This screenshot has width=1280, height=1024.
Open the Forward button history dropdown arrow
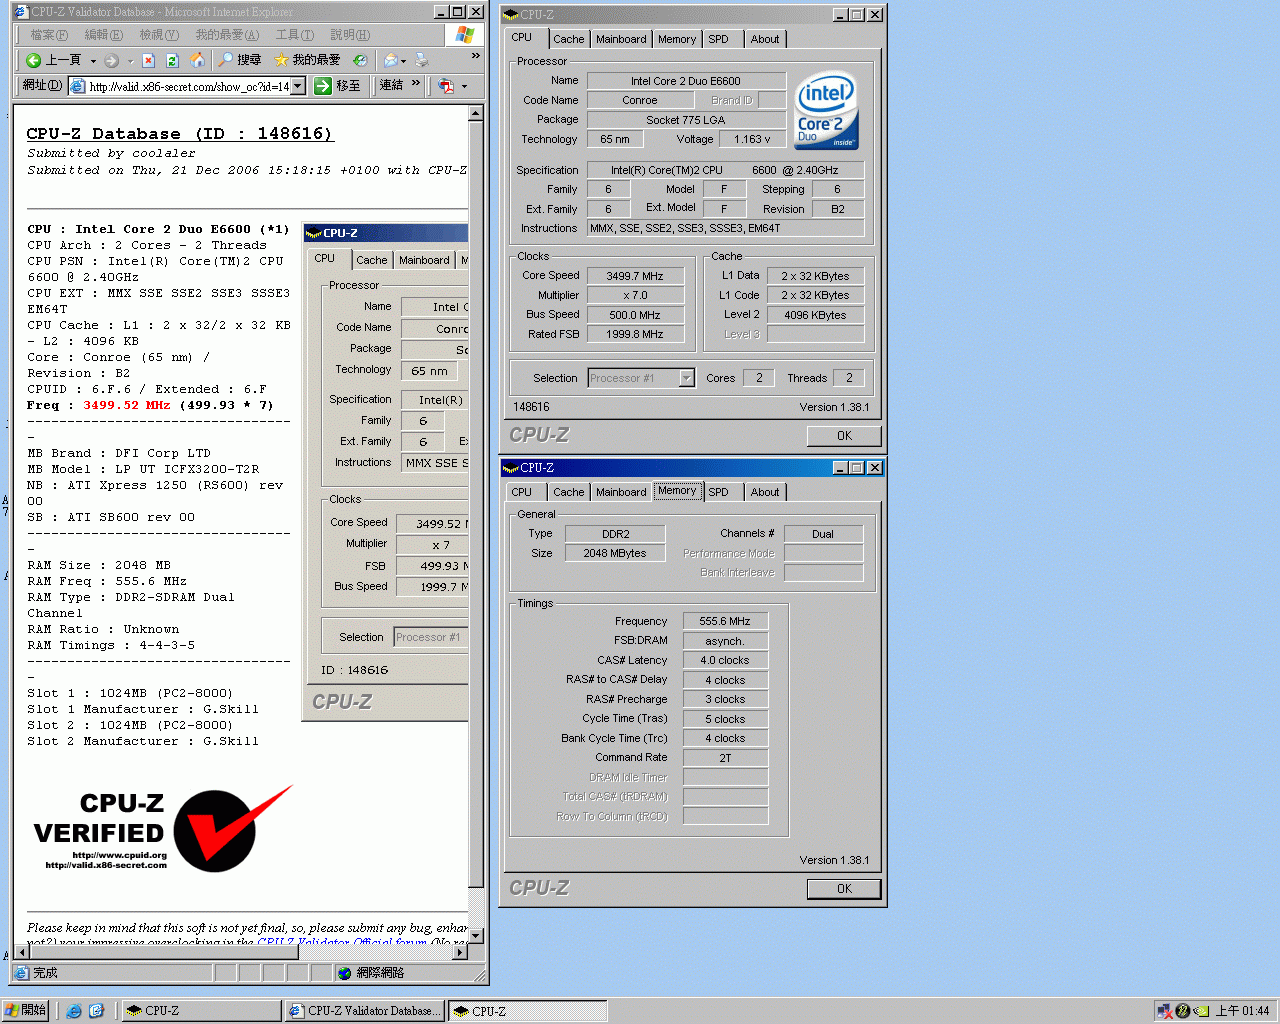click(130, 61)
